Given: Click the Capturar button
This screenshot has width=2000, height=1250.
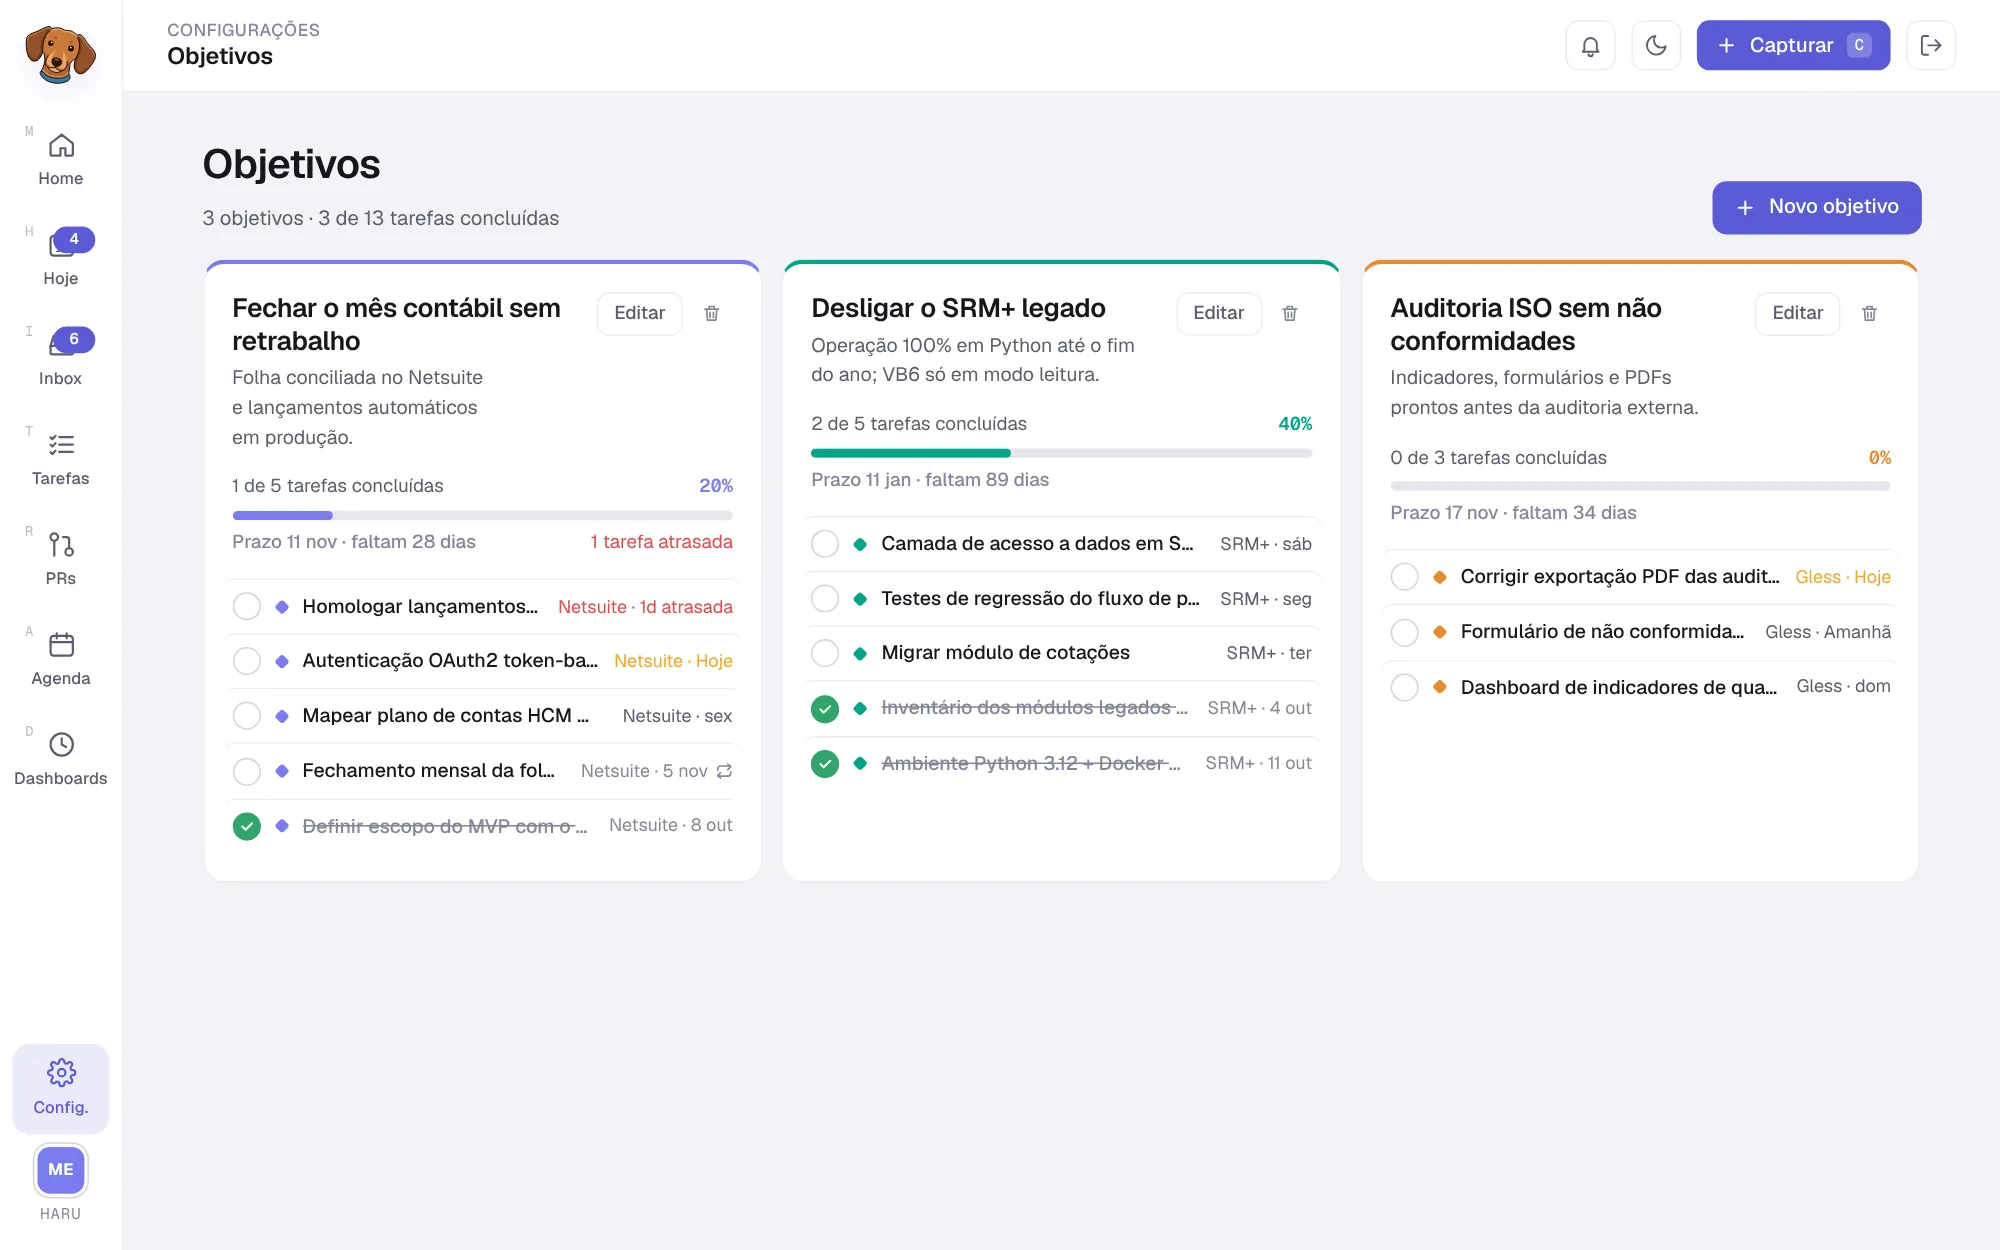Looking at the screenshot, I should tap(1793, 46).
